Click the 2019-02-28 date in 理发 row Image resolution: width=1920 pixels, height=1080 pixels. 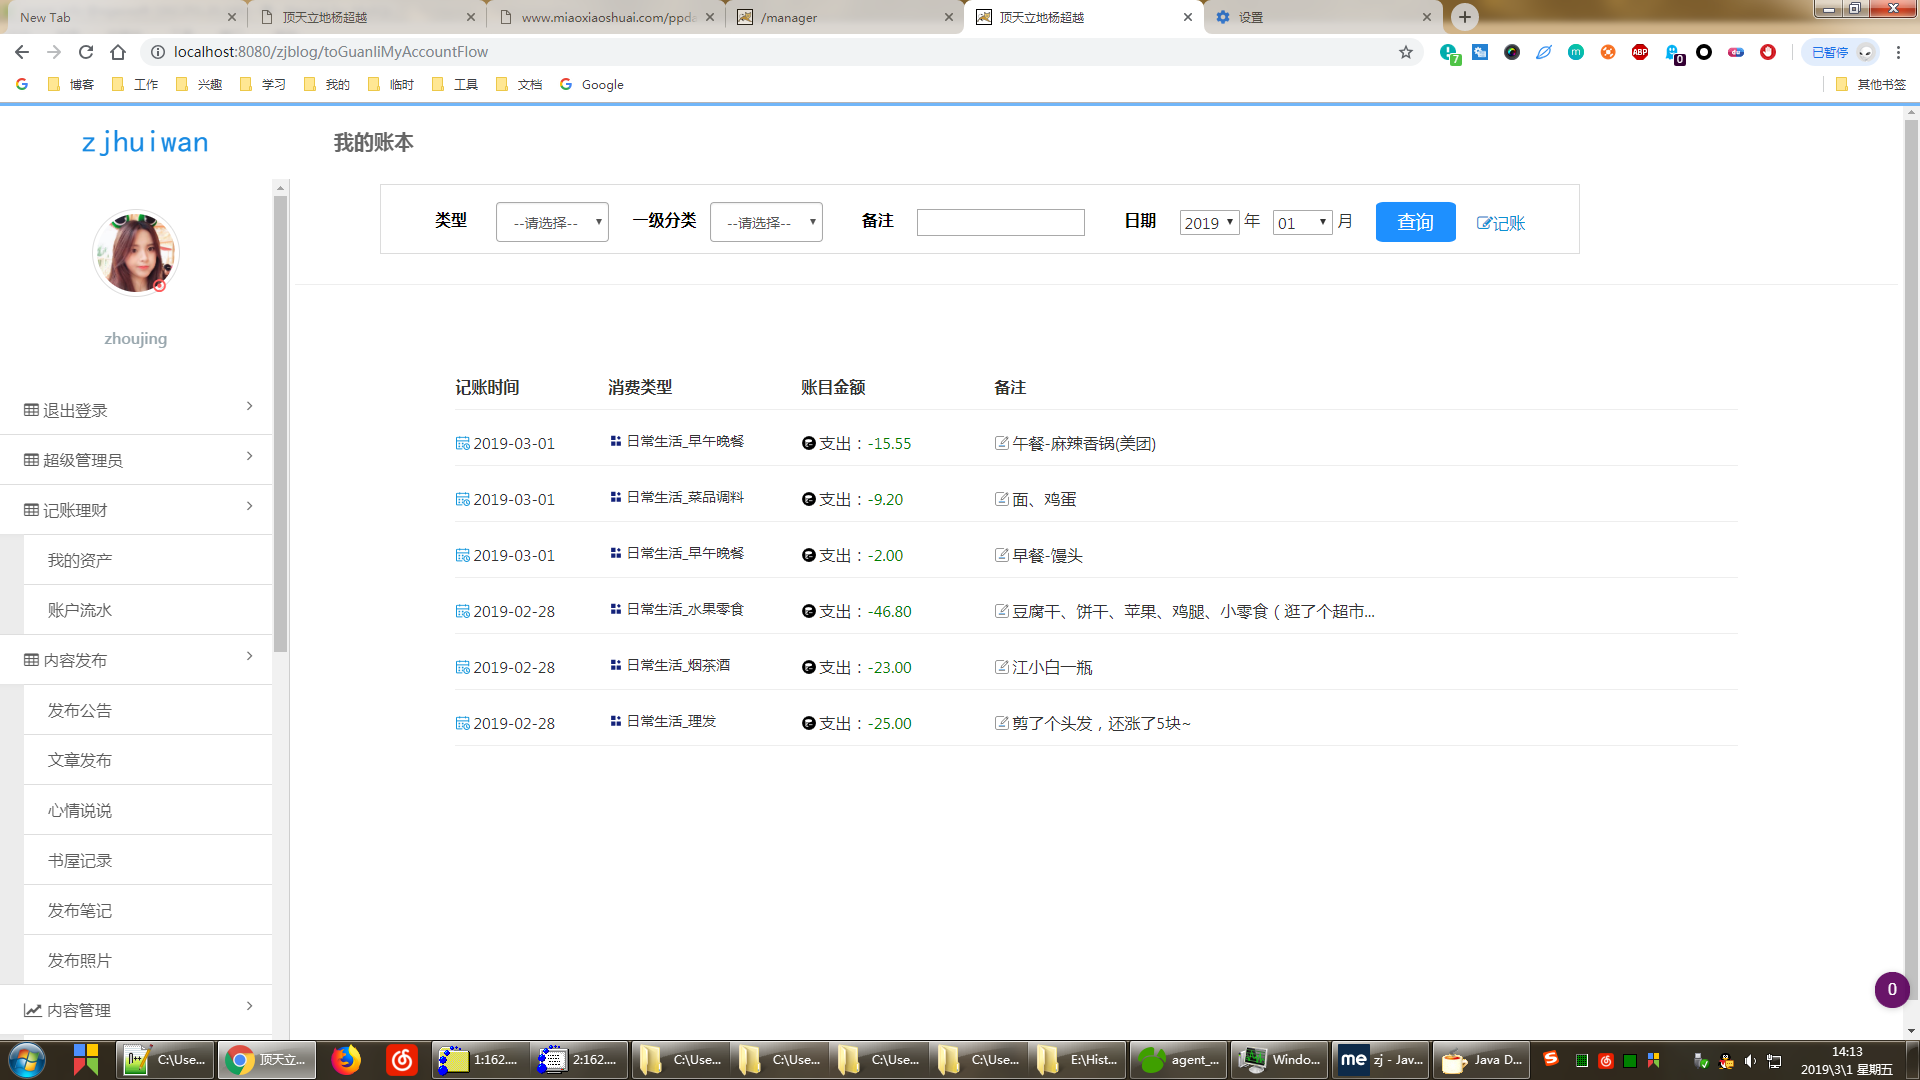[x=514, y=723]
